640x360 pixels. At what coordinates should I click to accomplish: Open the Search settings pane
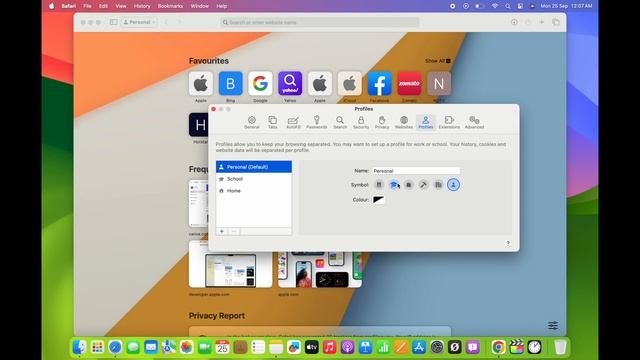(340, 122)
